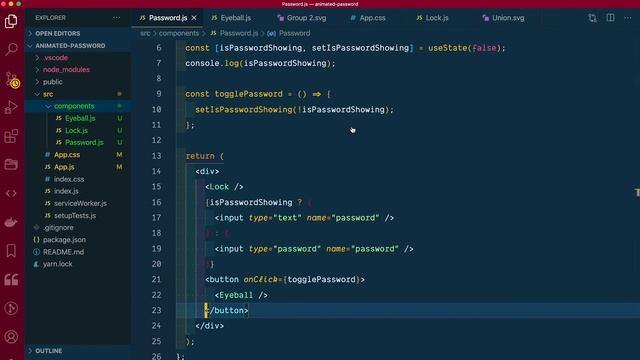The height and width of the screenshot is (360, 640).
Task: Open the Run and Debug view
Action: [11, 107]
